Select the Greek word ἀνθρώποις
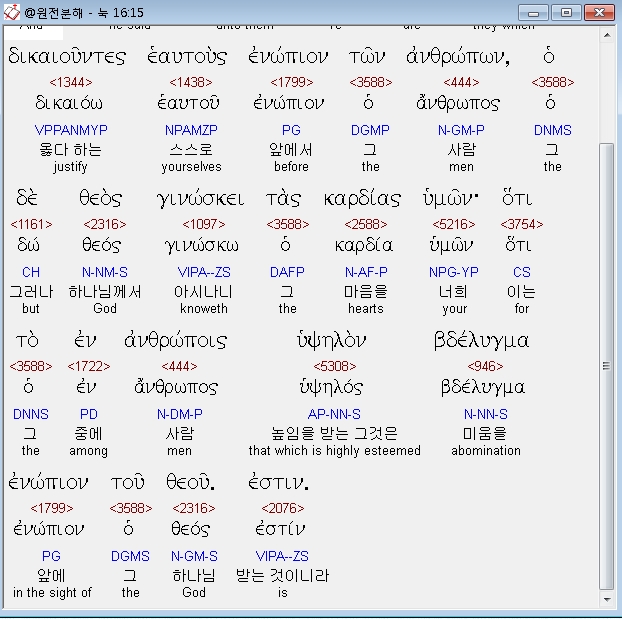Viewport: 622px width, 619px height. pyautogui.click(x=175, y=340)
